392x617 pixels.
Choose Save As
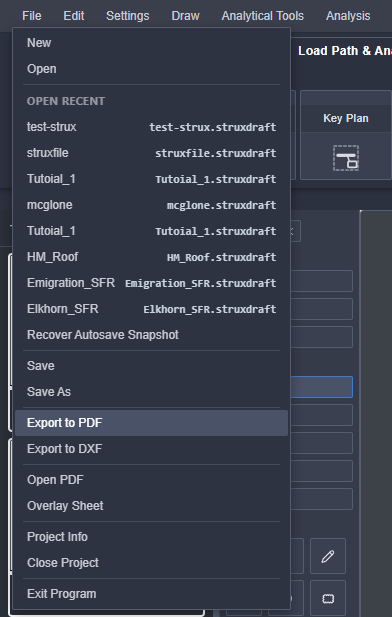click(x=152, y=392)
